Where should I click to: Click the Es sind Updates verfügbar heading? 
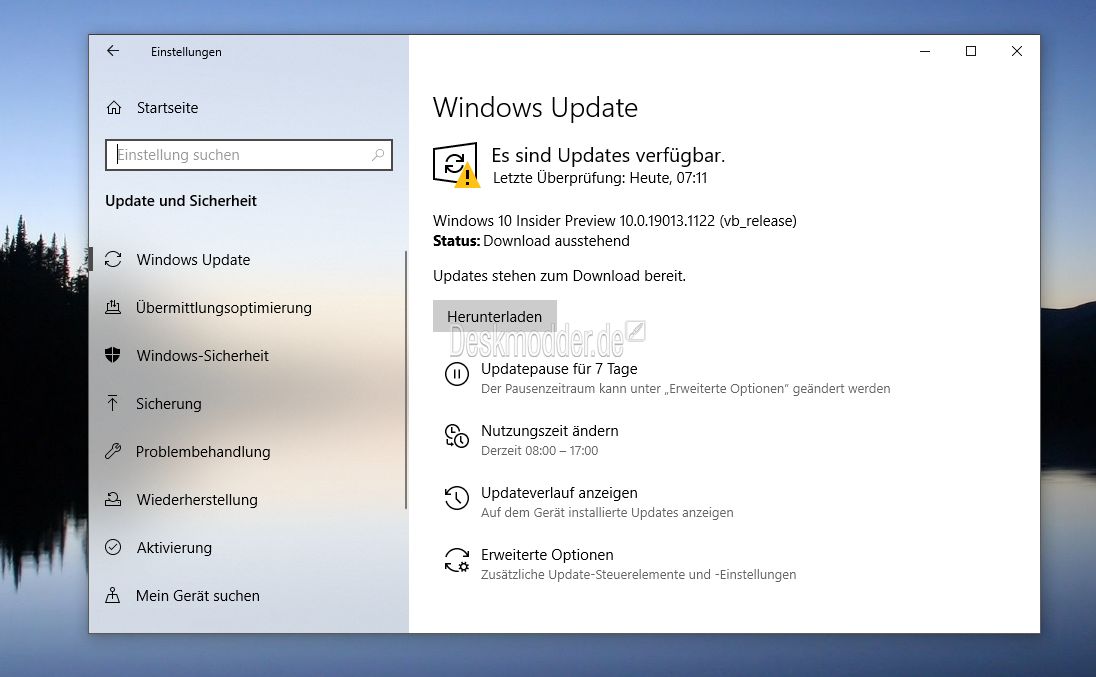coord(608,155)
